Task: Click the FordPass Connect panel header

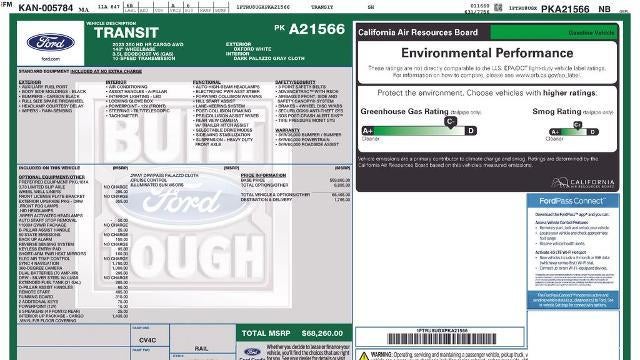Action: (x=573, y=201)
